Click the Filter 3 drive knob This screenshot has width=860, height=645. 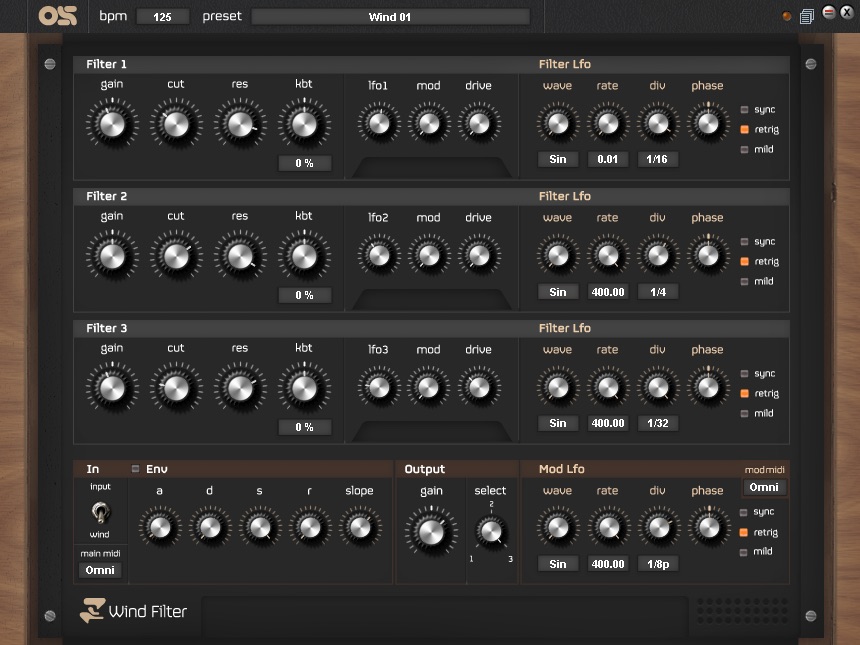[479, 387]
